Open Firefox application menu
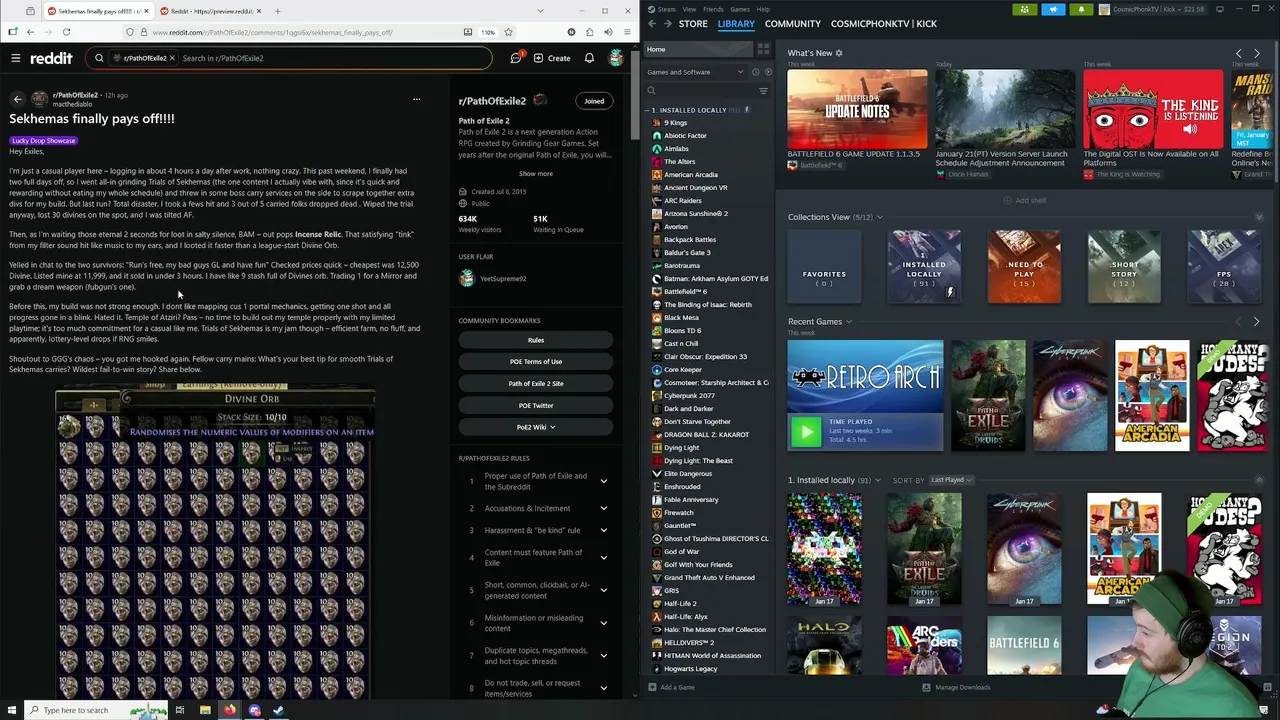Viewport: 1280px width, 720px height. click(x=627, y=32)
